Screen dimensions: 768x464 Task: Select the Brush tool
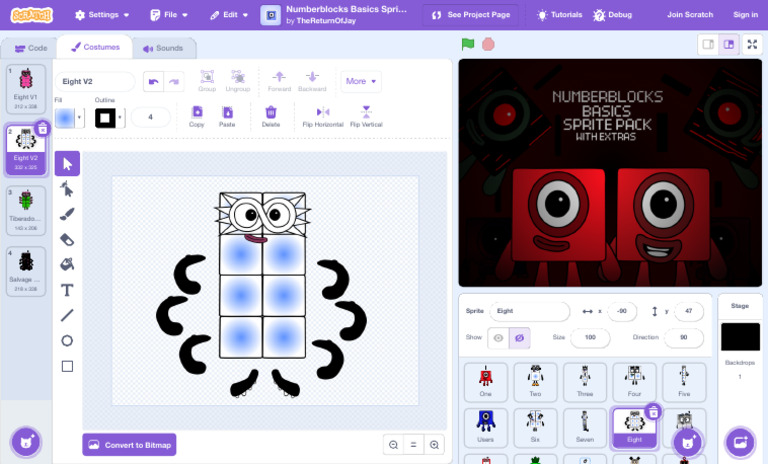click(67, 214)
